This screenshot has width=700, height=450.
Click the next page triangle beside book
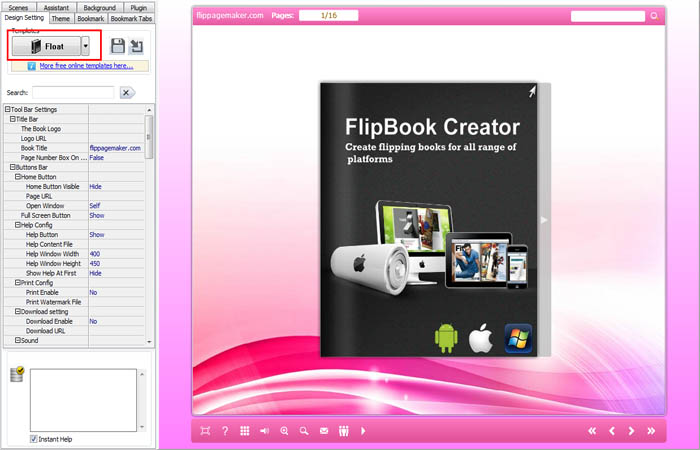pyautogui.click(x=544, y=220)
